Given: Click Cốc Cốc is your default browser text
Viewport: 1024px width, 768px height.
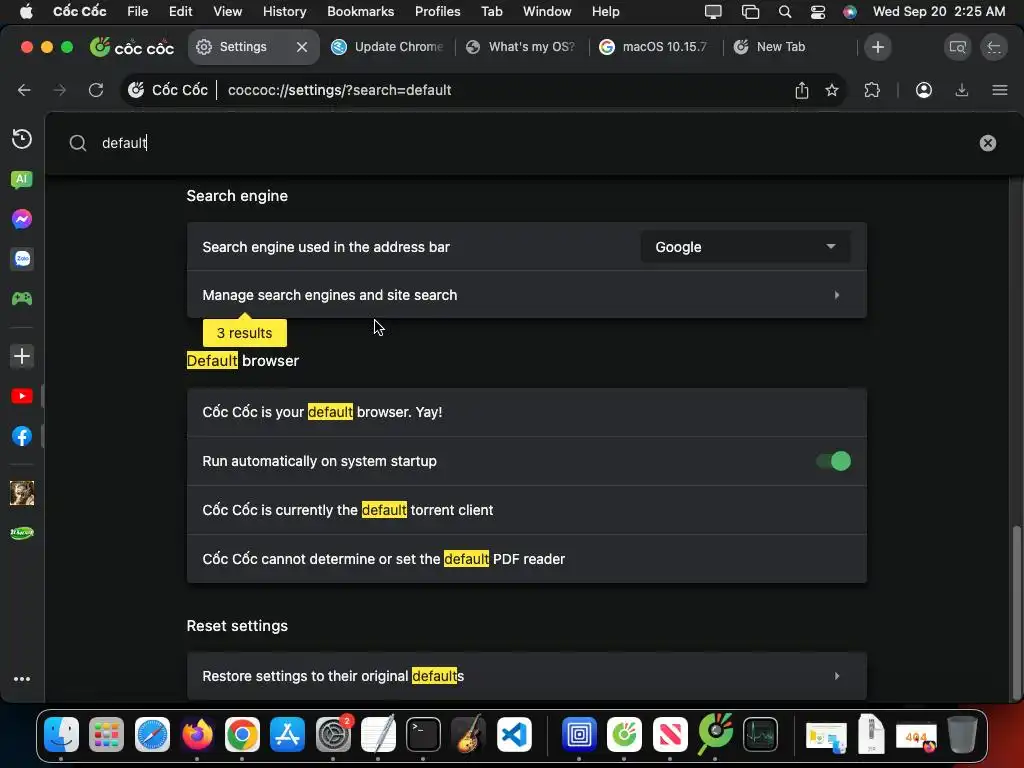Looking at the screenshot, I should [322, 412].
